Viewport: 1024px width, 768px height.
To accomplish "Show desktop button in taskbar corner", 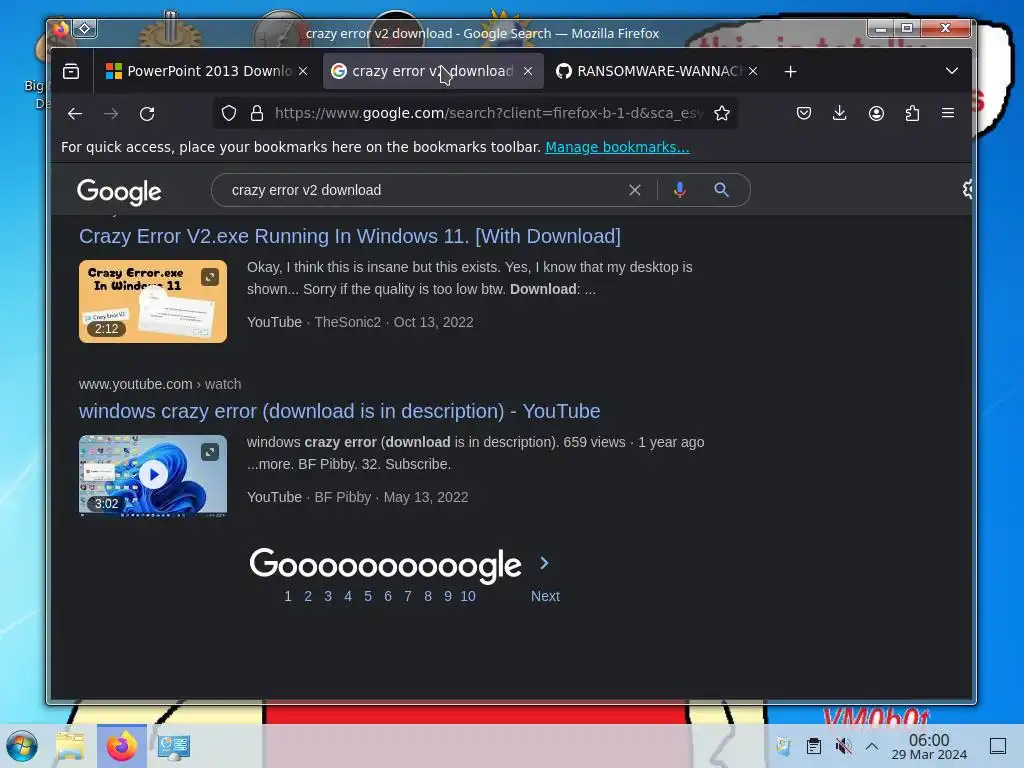I will coord(998,746).
